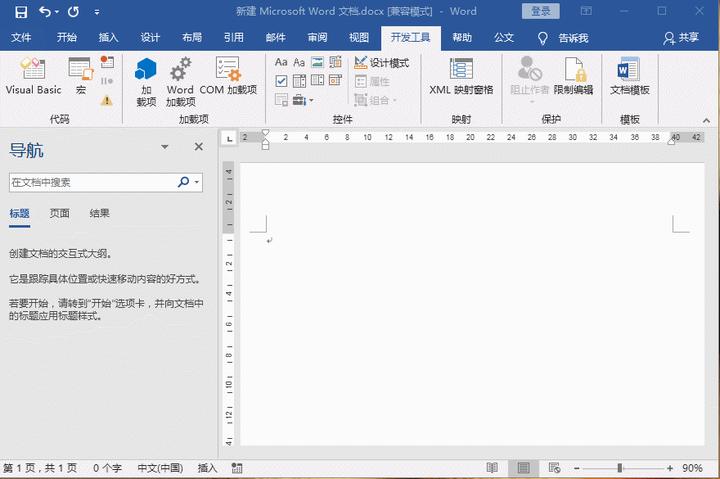Switch to the 布局 tab
The image size is (720, 479).
coord(192,38)
